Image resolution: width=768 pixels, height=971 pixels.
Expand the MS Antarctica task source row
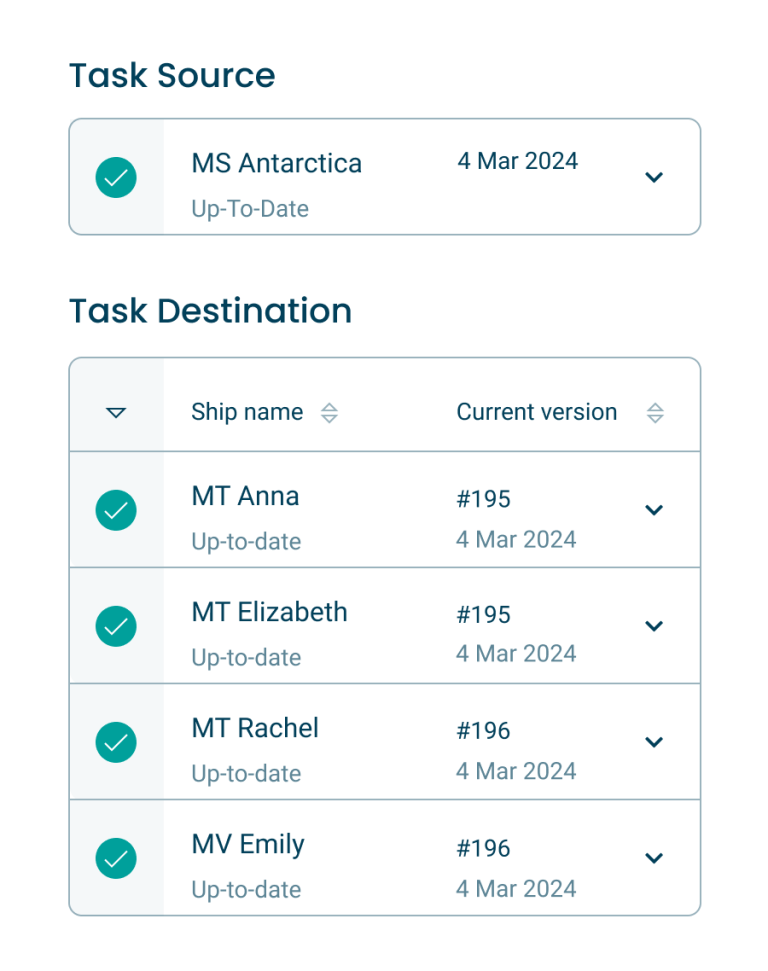[x=654, y=176]
